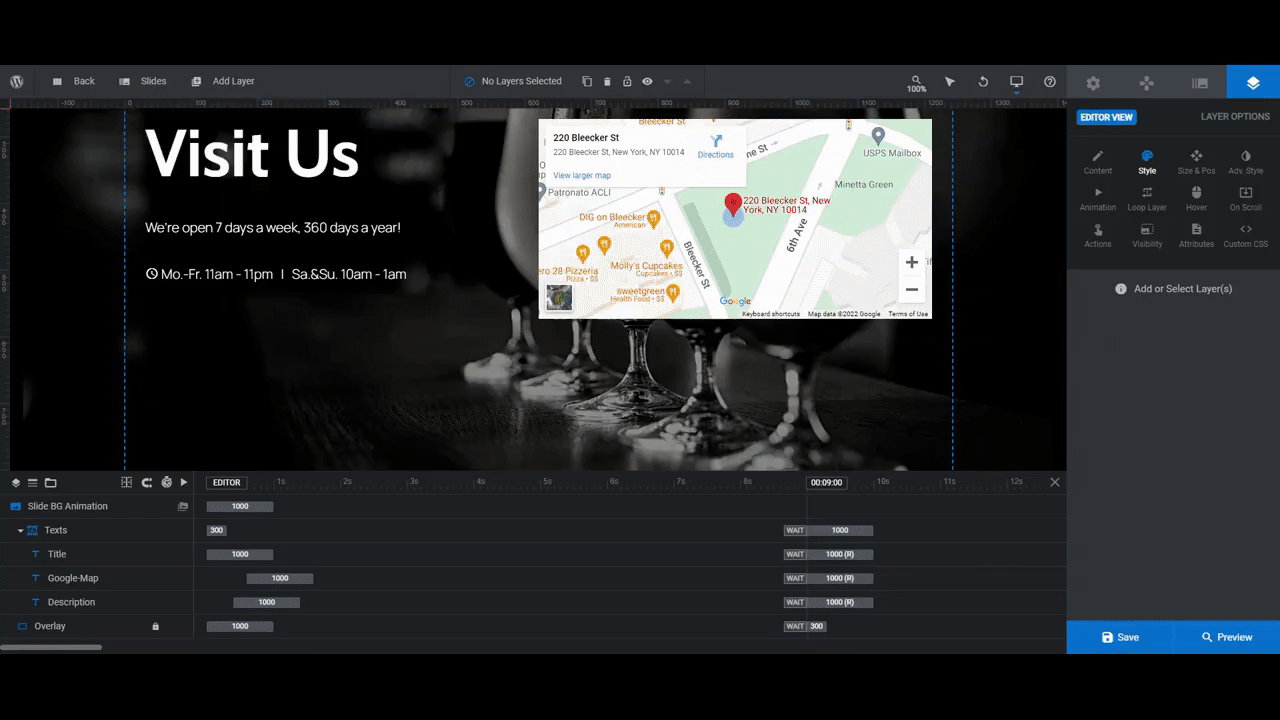Move layer down with the down arrow
The width and height of the screenshot is (1280, 720).
click(x=667, y=81)
